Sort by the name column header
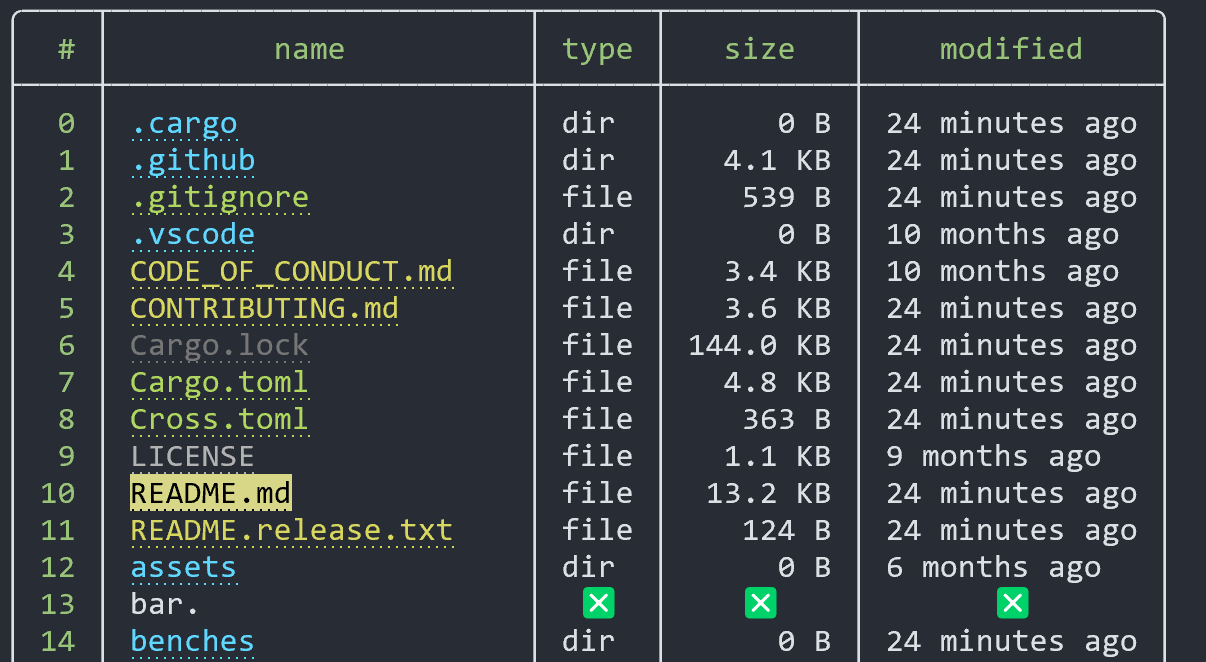 pyautogui.click(x=309, y=48)
